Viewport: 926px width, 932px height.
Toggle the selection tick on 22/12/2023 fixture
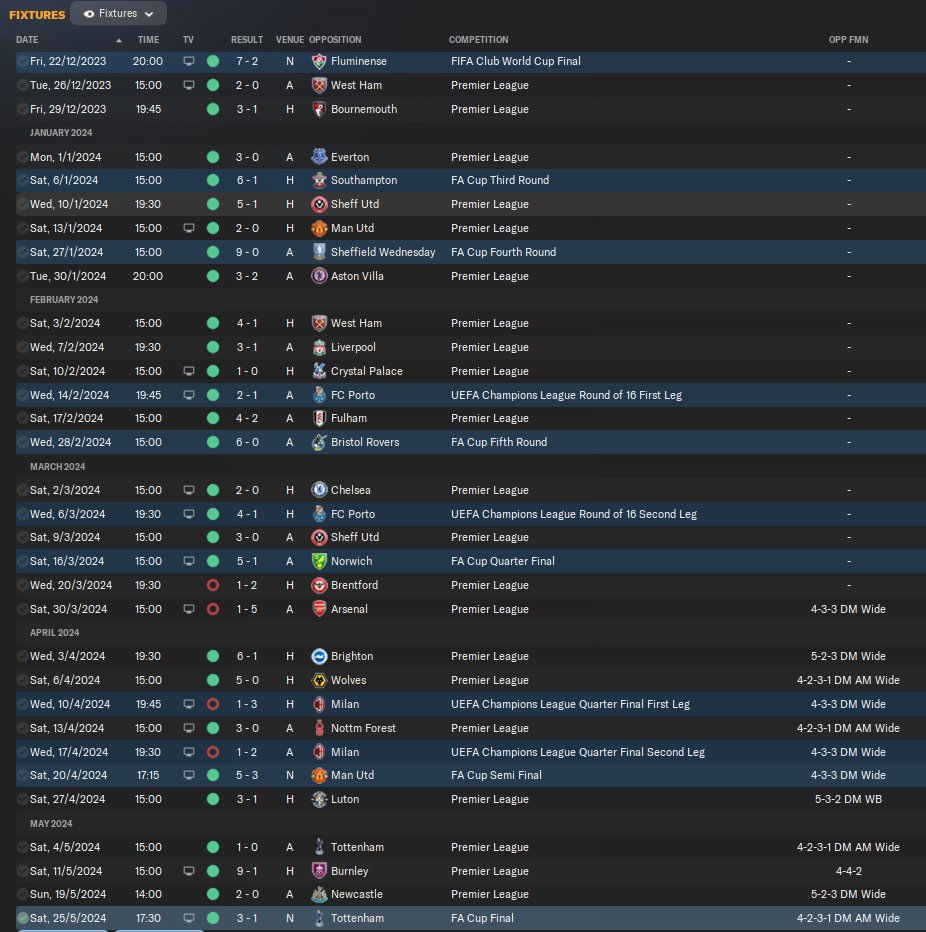point(23,61)
